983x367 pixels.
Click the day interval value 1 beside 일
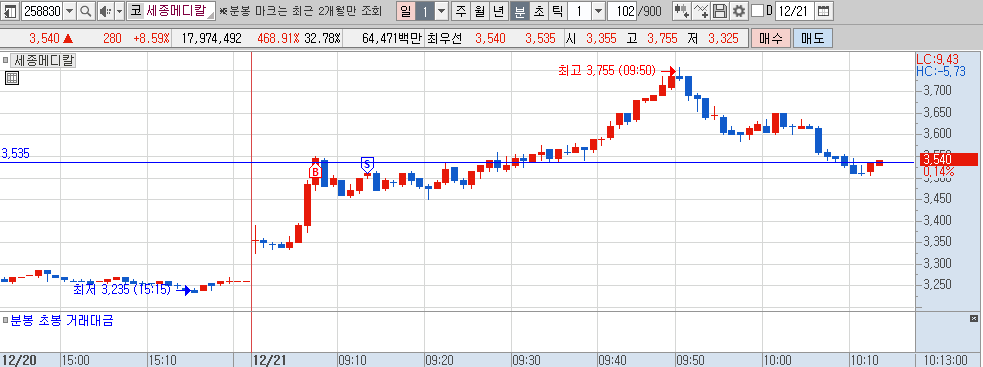(425, 11)
